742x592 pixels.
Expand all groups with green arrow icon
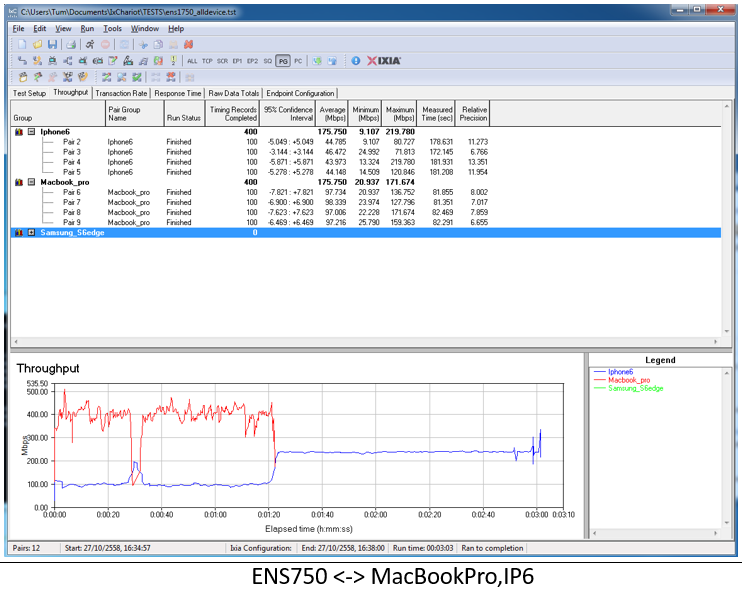coord(317,61)
